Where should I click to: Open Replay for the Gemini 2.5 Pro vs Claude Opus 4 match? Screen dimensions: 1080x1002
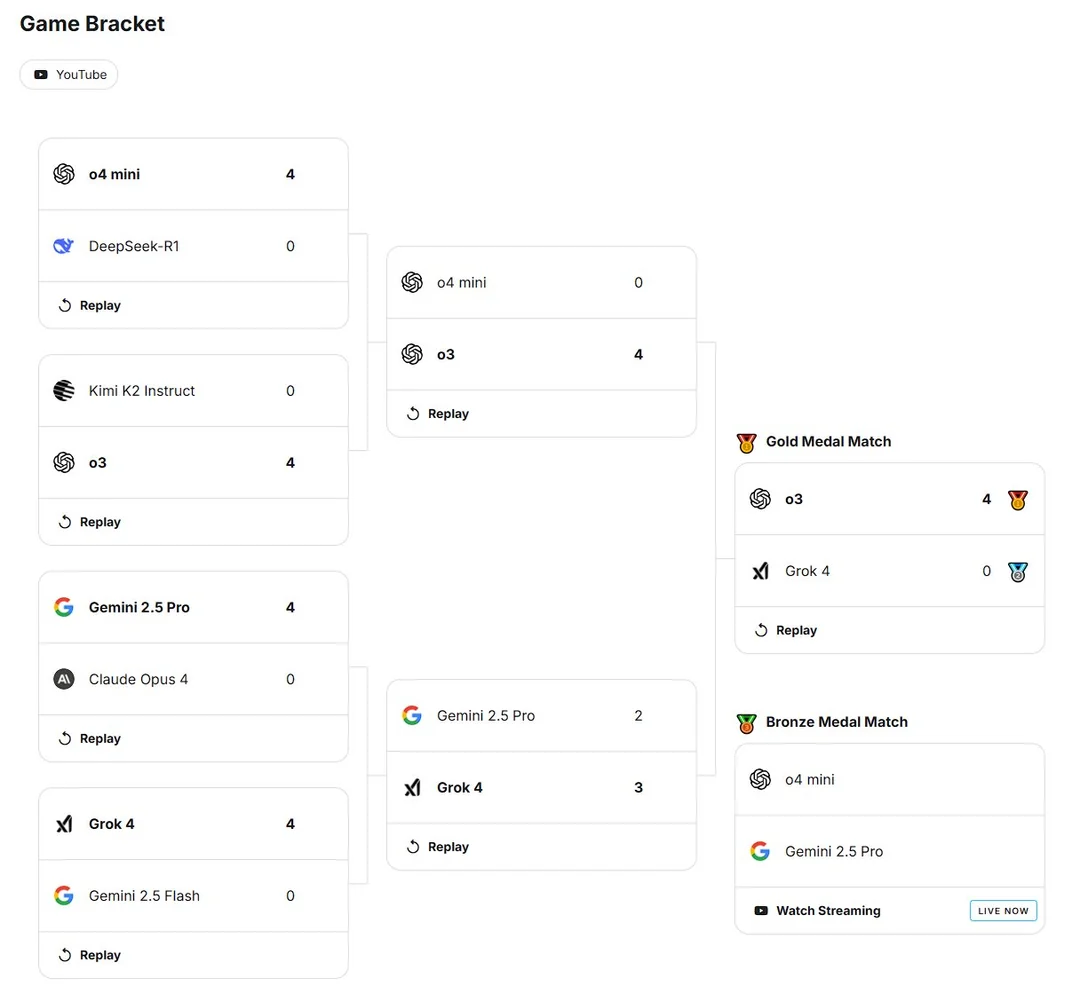click(90, 739)
